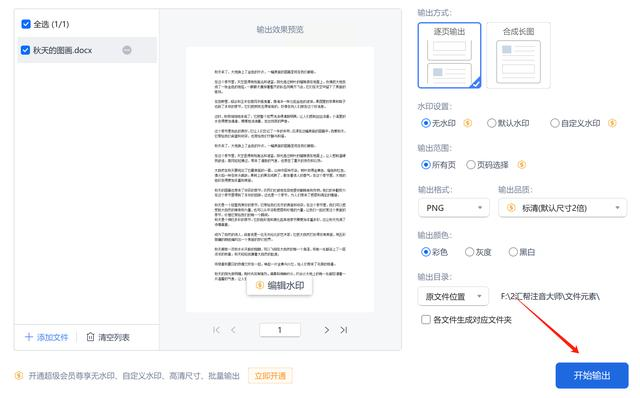This screenshot has width=640, height=398.
Task: Click the coin icon in quality dropdown
Action: (x=511, y=208)
